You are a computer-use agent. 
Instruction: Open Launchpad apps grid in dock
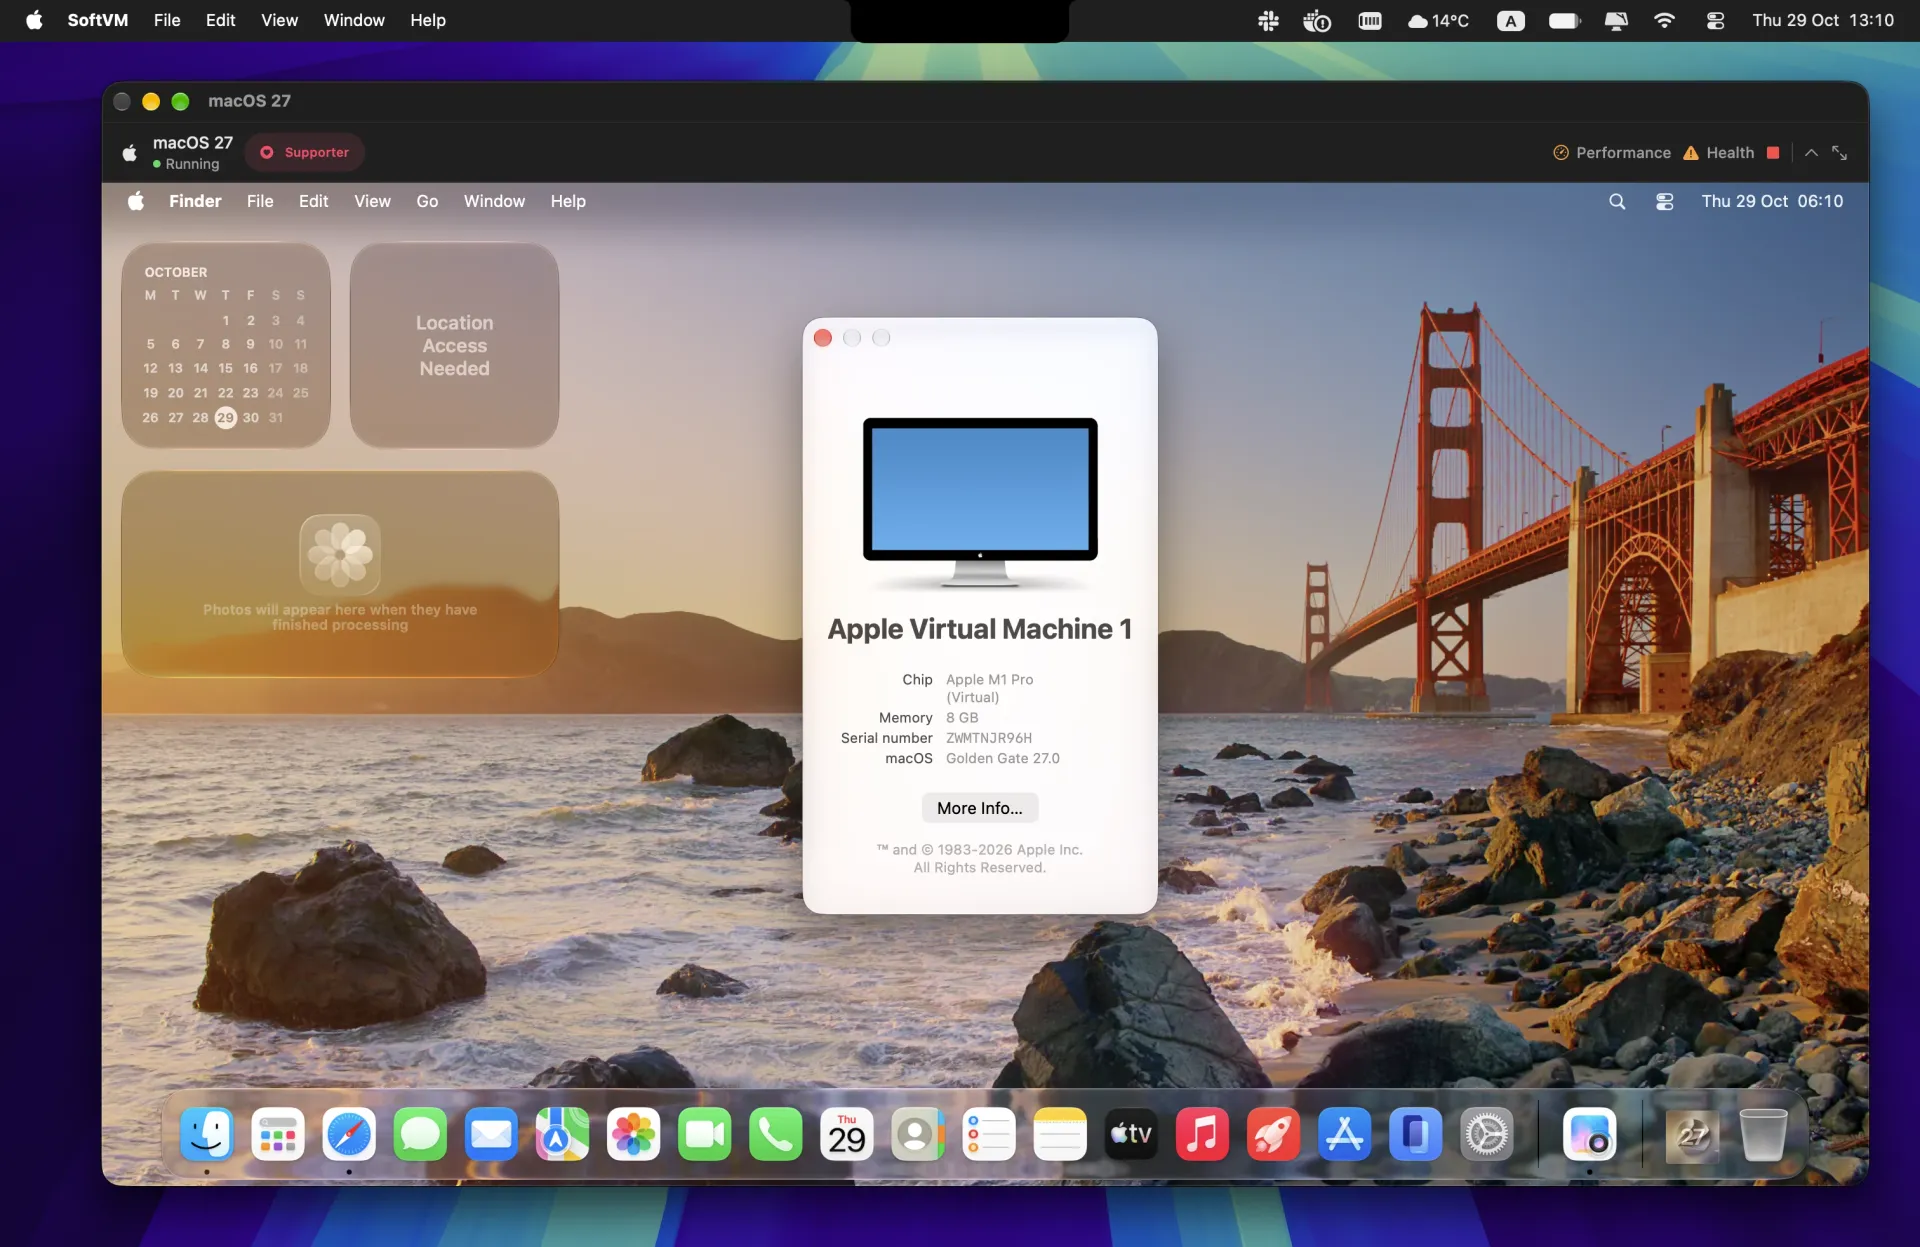point(278,1134)
